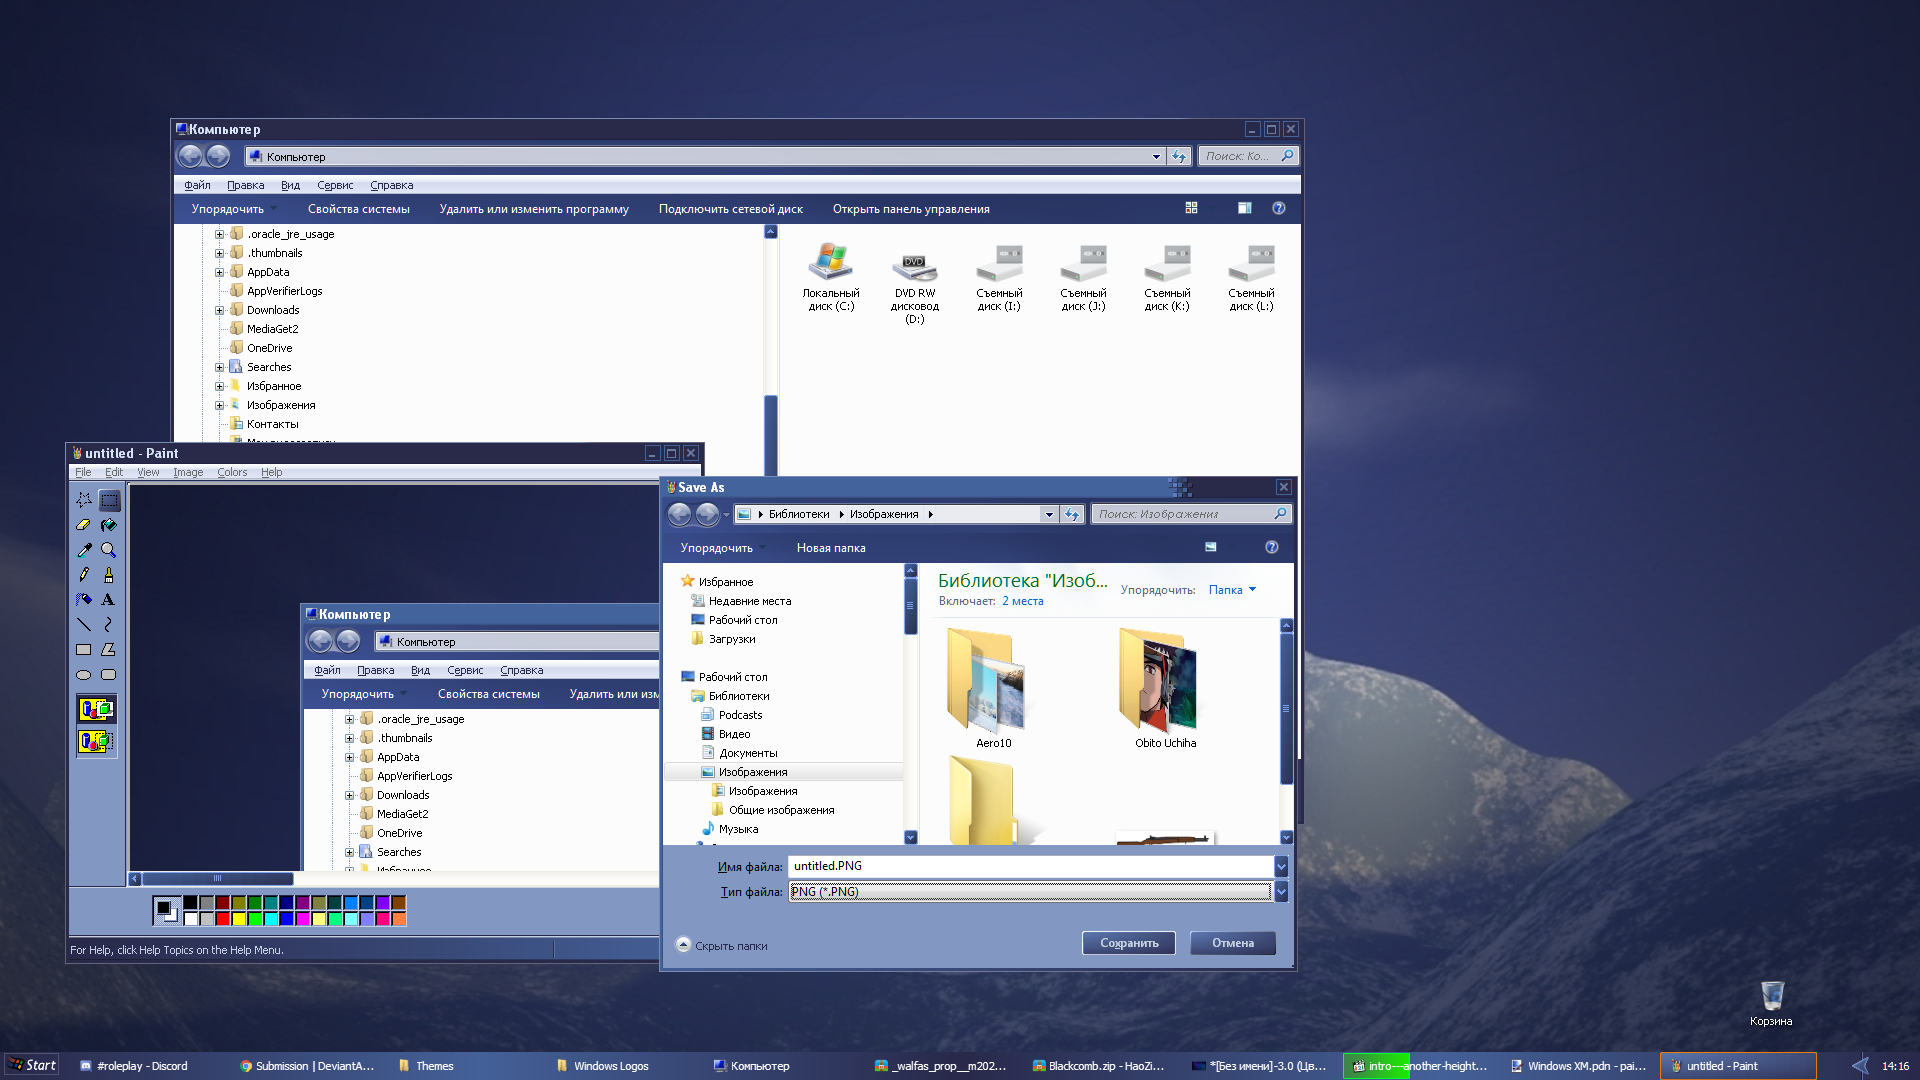Pick the Color Picker eyedropper tool
The height and width of the screenshot is (1080, 1920).
(x=84, y=550)
